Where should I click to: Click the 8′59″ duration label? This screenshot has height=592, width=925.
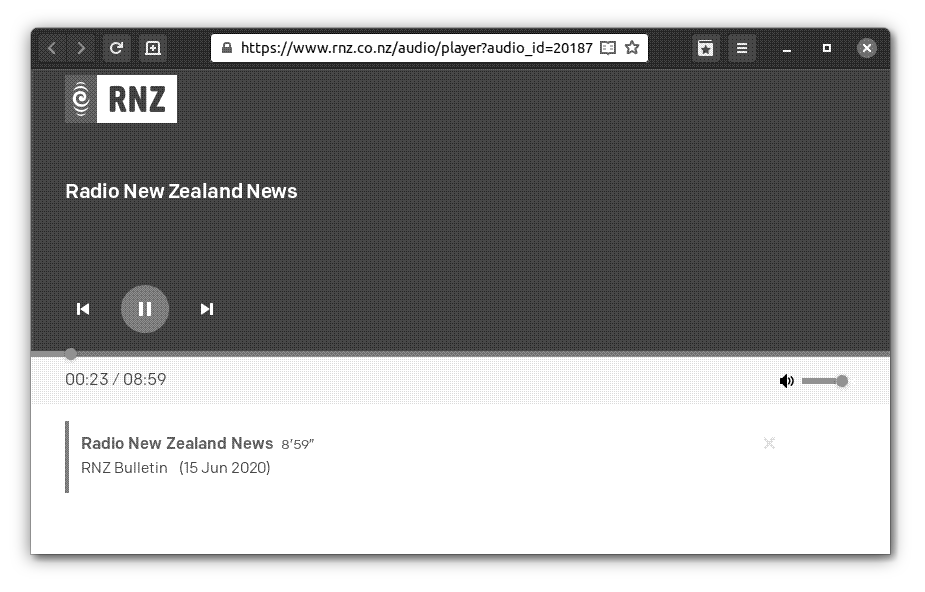pyautogui.click(x=297, y=445)
